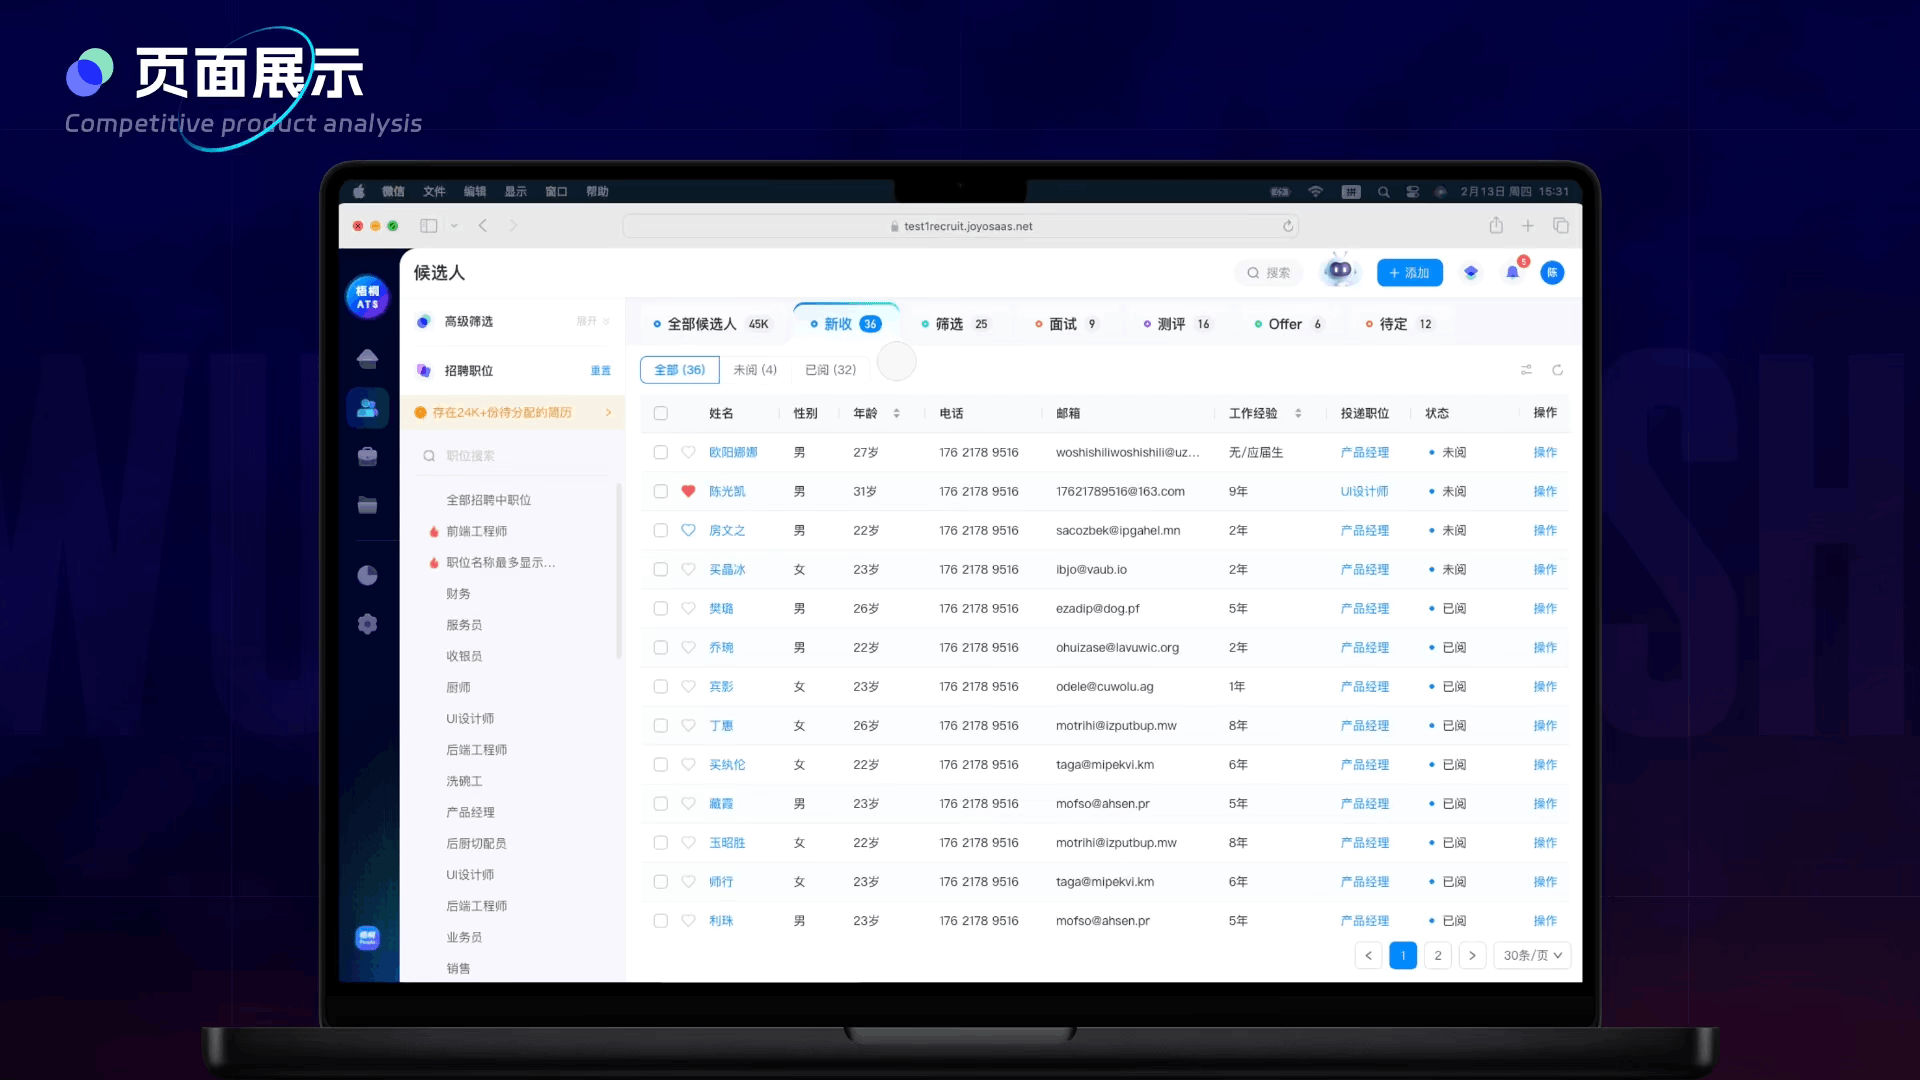The width and height of the screenshot is (1920, 1080).
Task: Click the refresh icon above the table
Action: pos(1557,370)
